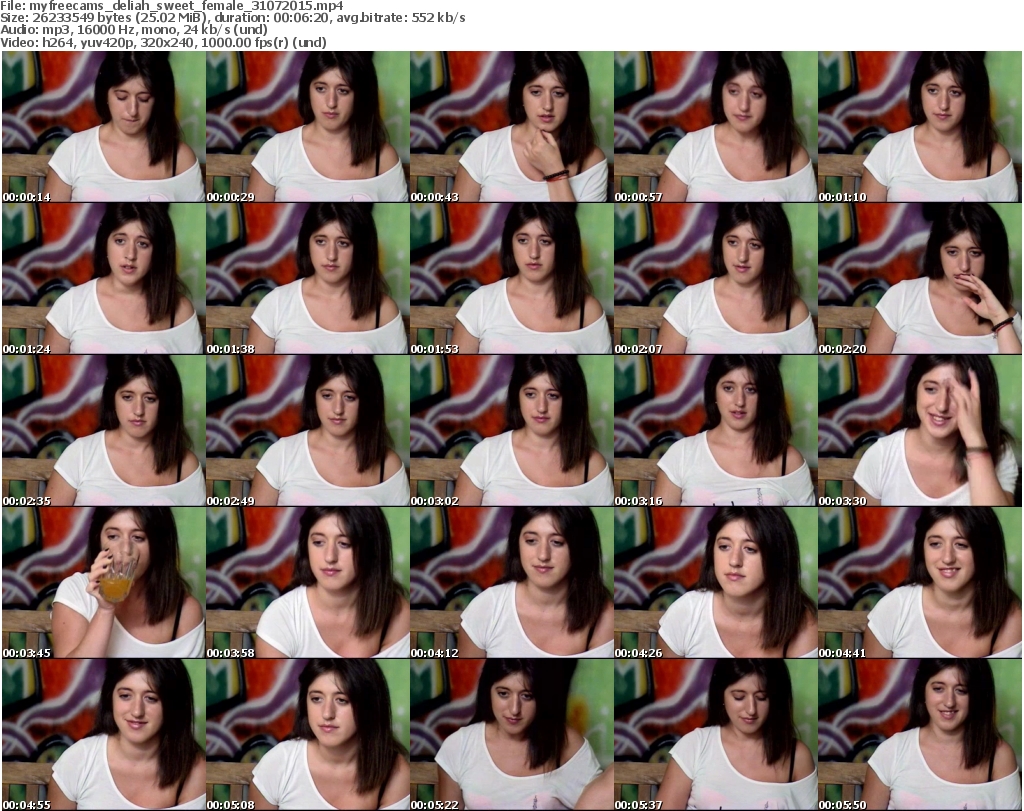
Task: Open the frame stamped 00:01:38
Action: (308, 279)
